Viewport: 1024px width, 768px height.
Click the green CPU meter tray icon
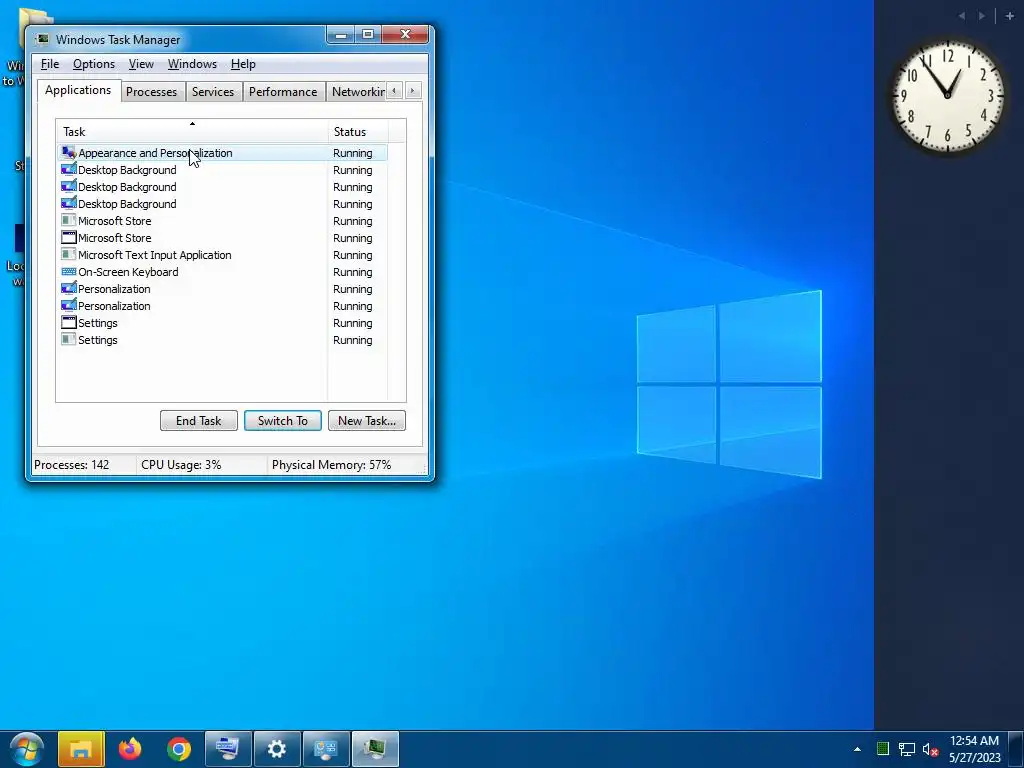pyautogui.click(x=883, y=749)
